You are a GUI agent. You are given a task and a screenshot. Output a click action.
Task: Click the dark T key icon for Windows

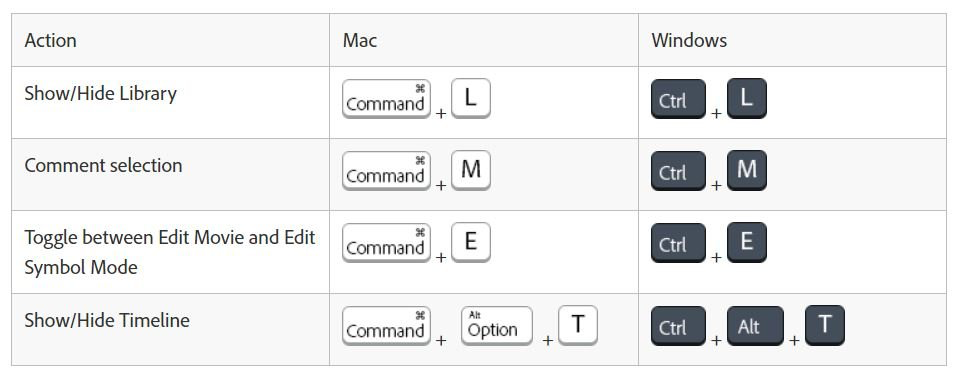click(825, 325)
